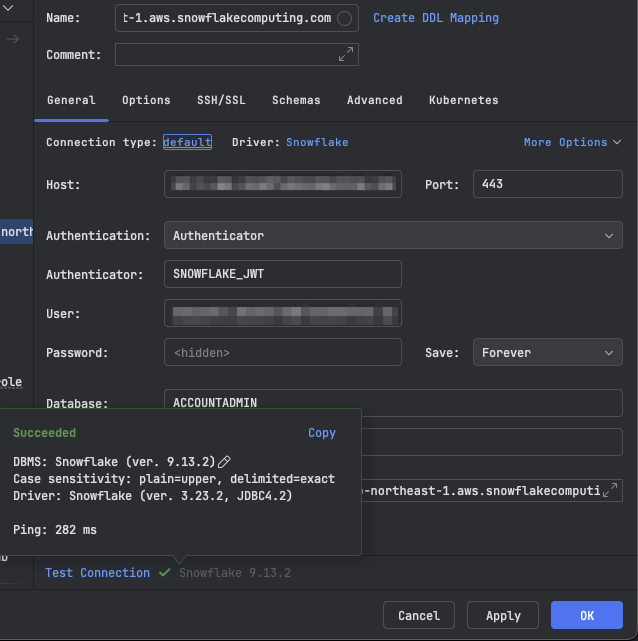Change the connection type default link
This screenshot has width=638, height=641.
(x=187, y=142)
